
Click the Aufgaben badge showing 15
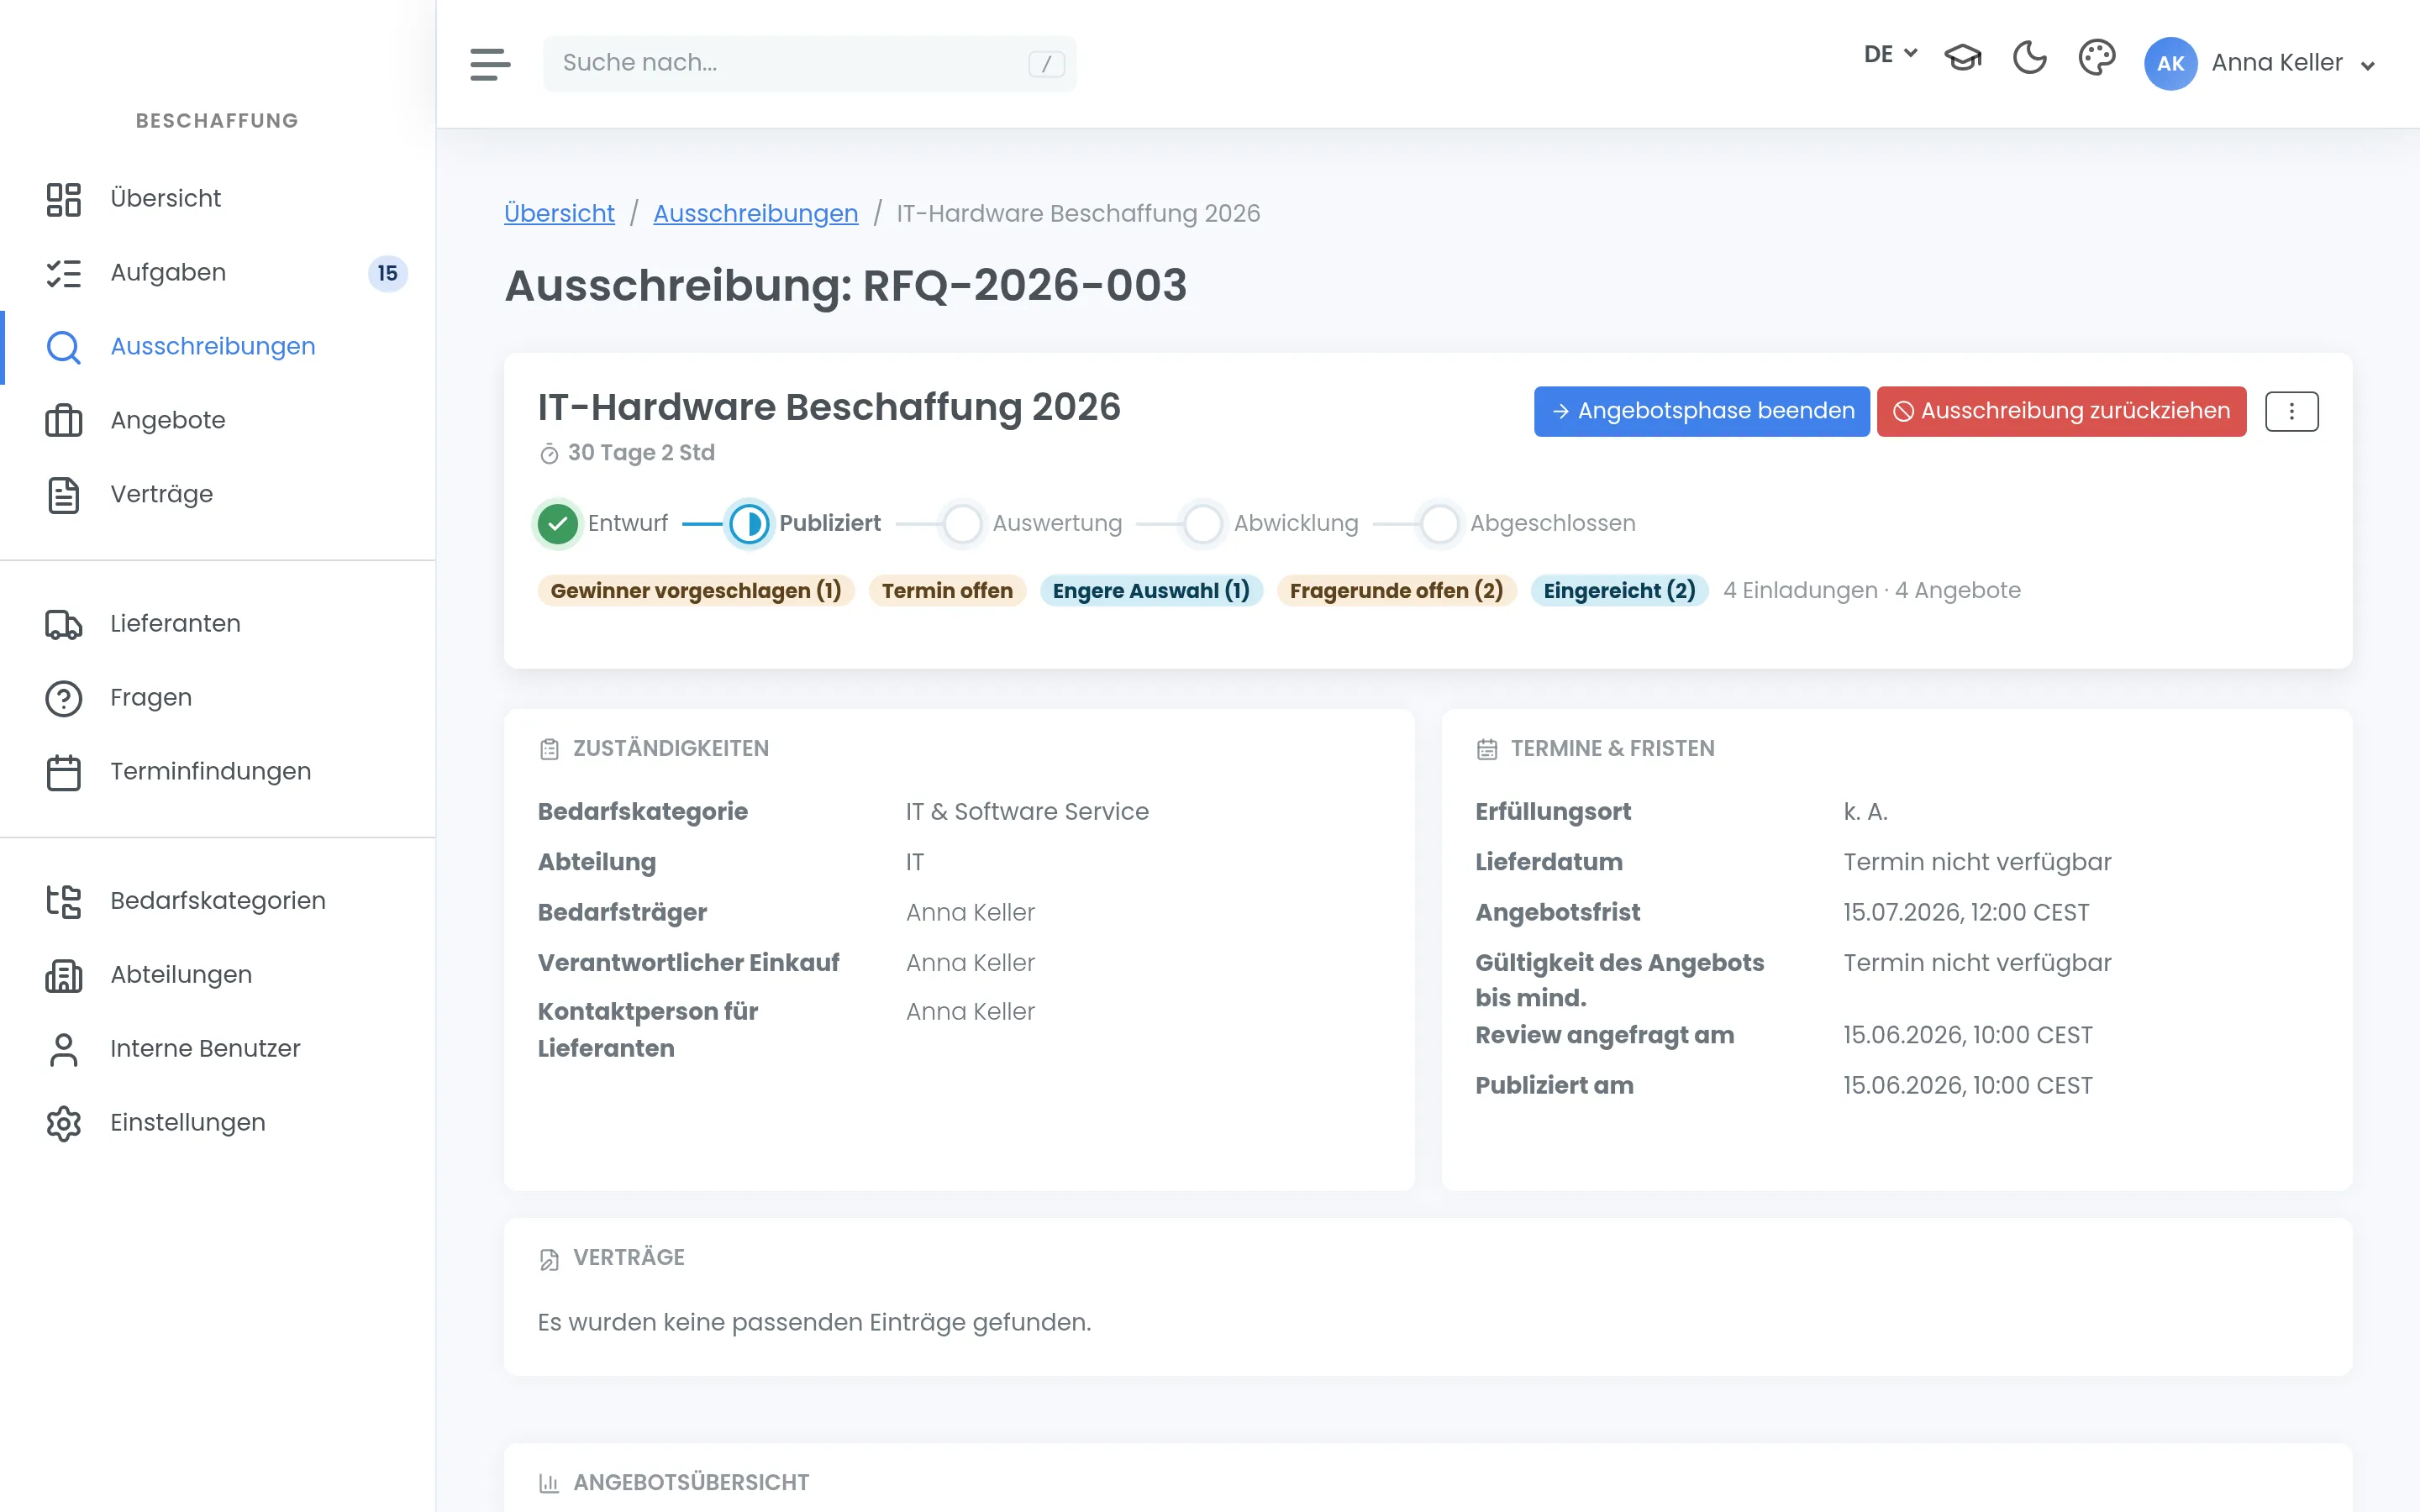point(387,273)
